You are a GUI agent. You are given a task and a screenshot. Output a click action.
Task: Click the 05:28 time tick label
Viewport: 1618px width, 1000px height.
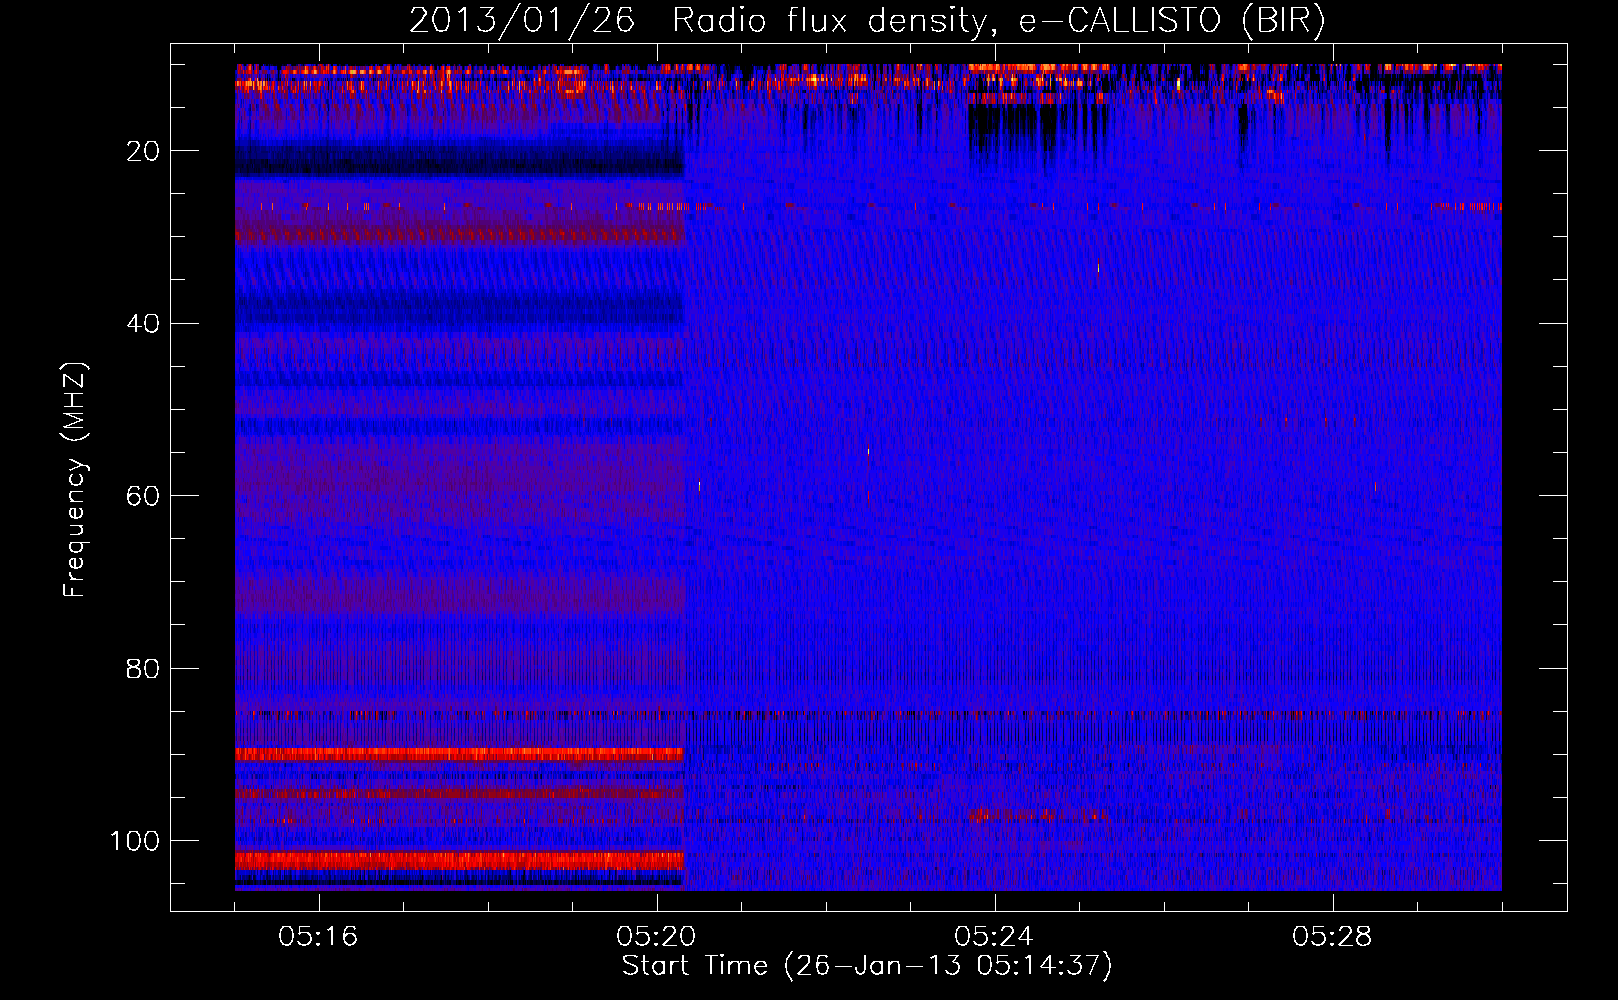tap(1332, 937)
